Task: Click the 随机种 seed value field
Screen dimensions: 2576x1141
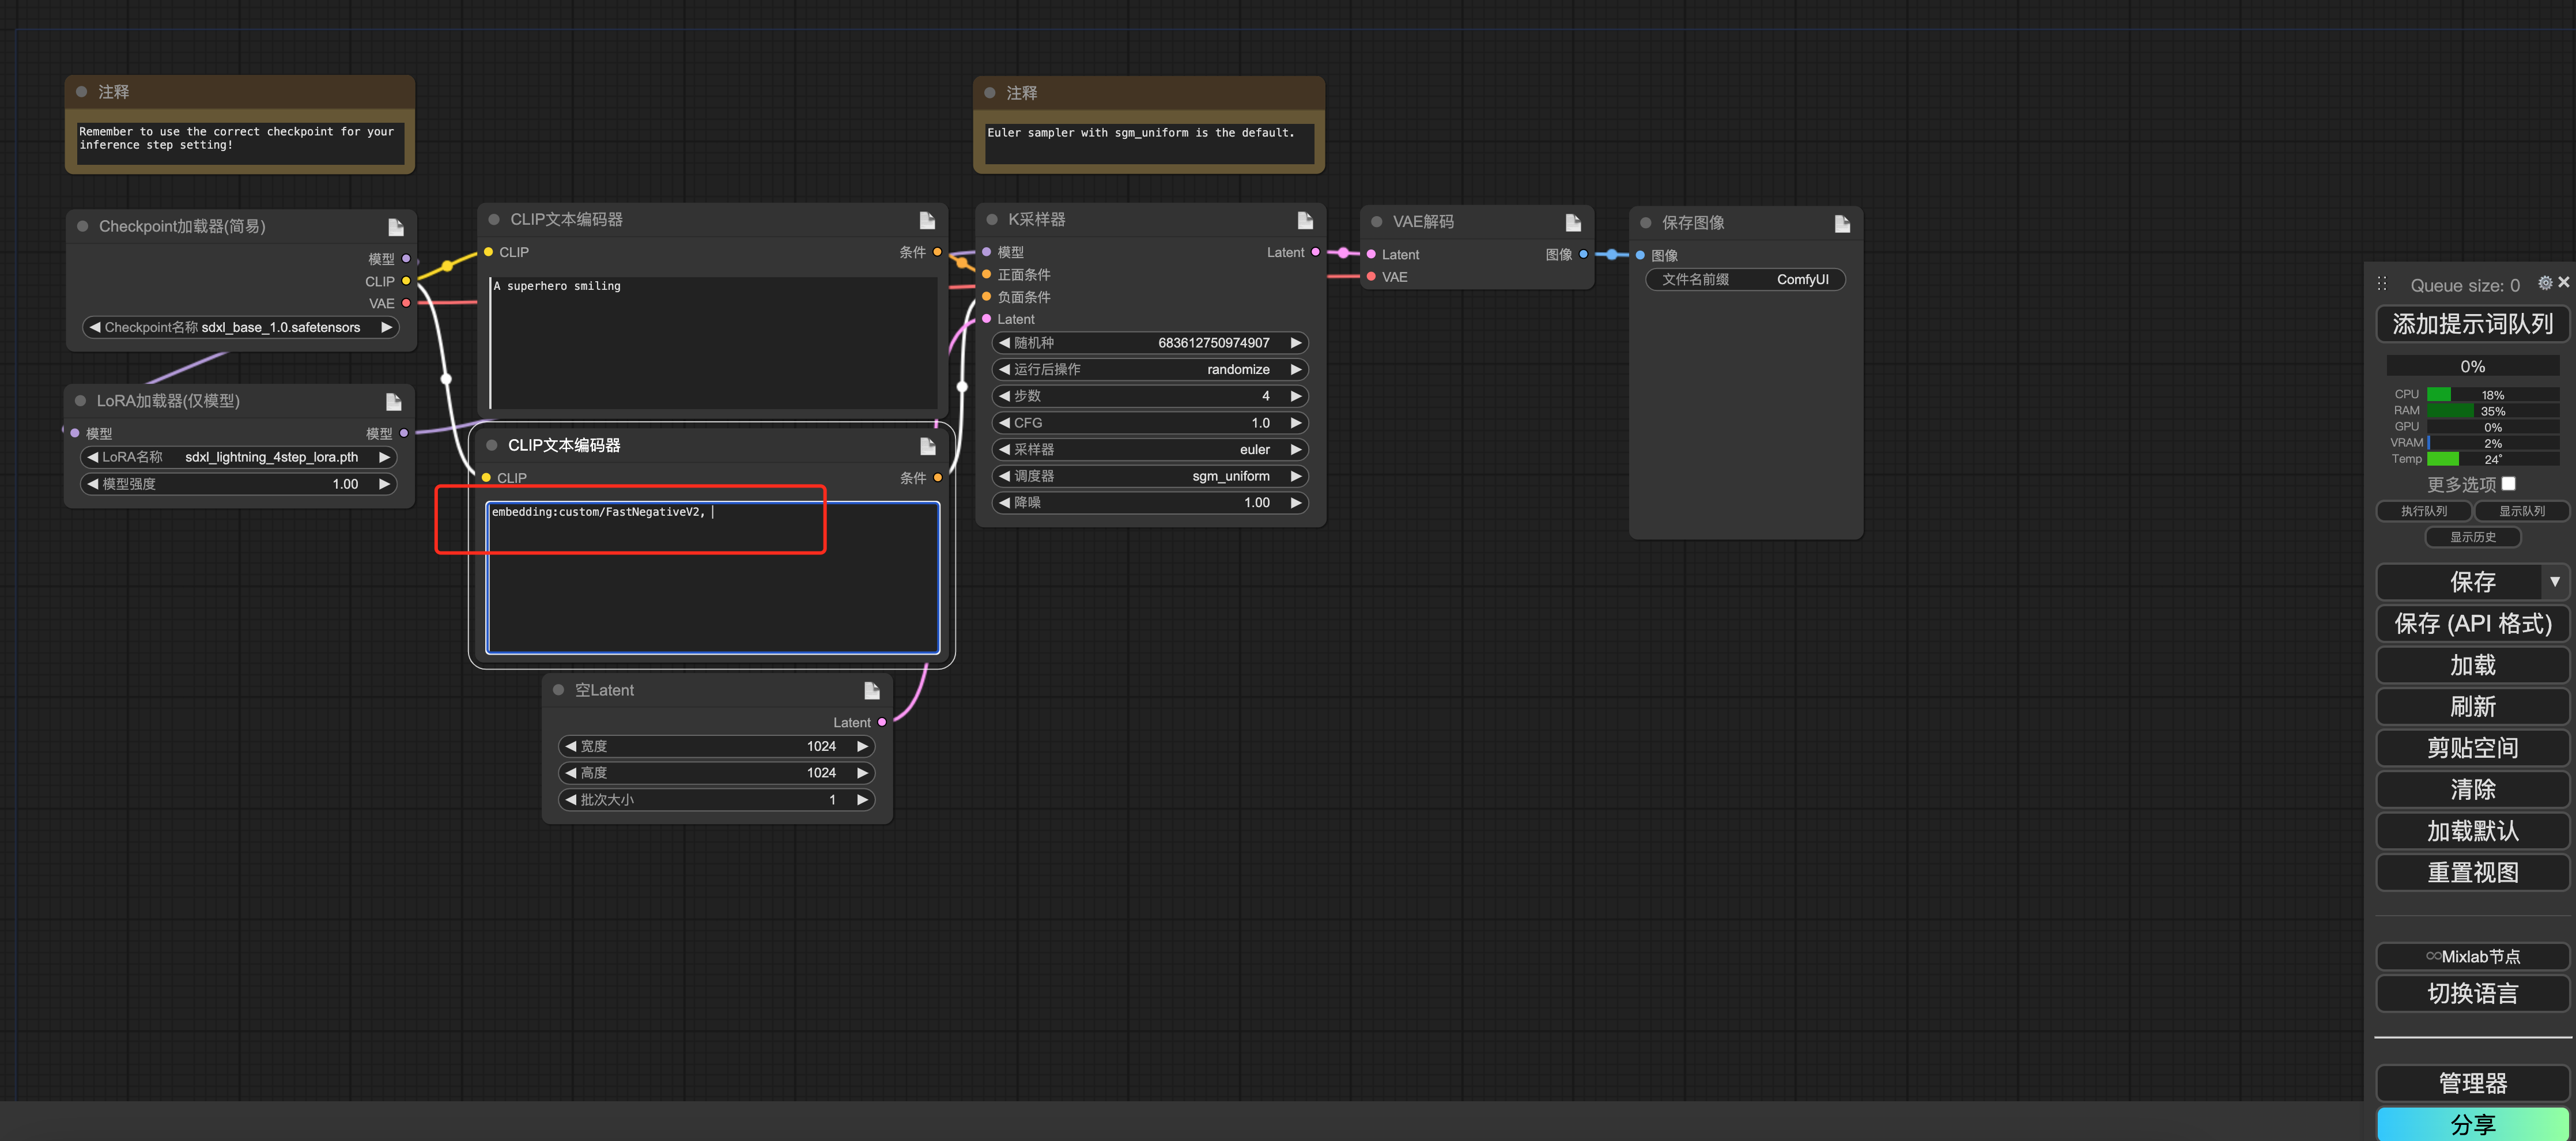Action: (x=1150, y=344)
